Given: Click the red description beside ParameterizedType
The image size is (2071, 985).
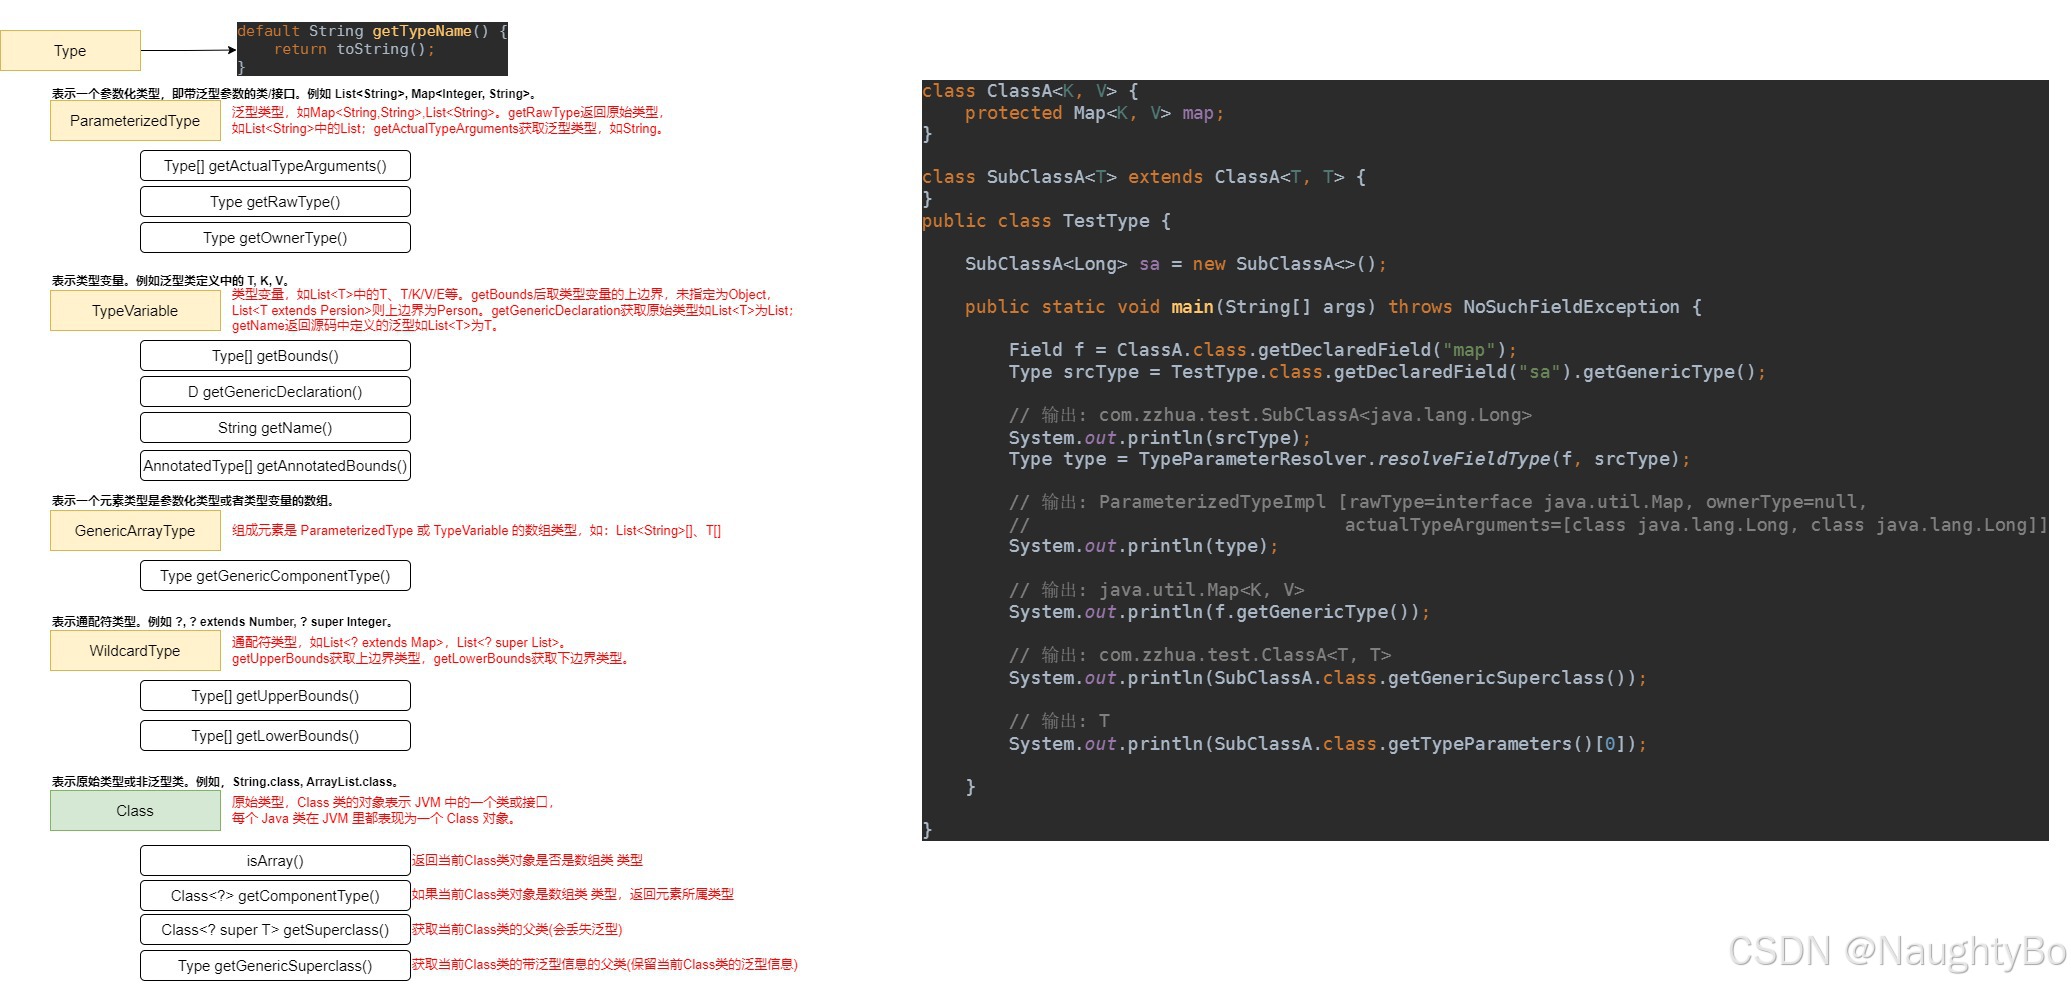Looking at the screenshot, I should click(x=448, y=120).
